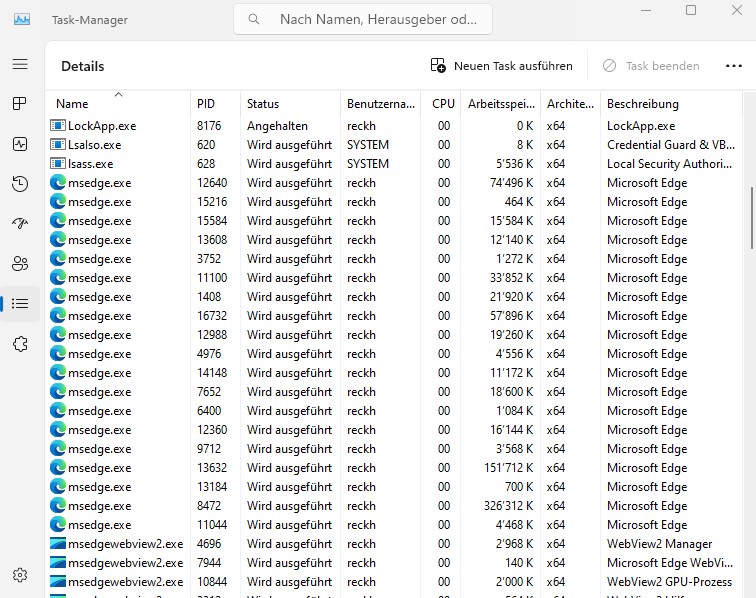Viewport: 756px width, 598px height.
Task: Click in the search field 'Nach Namen, Herausgeber'
Action: pyautogui.click(x=363, y=19)
